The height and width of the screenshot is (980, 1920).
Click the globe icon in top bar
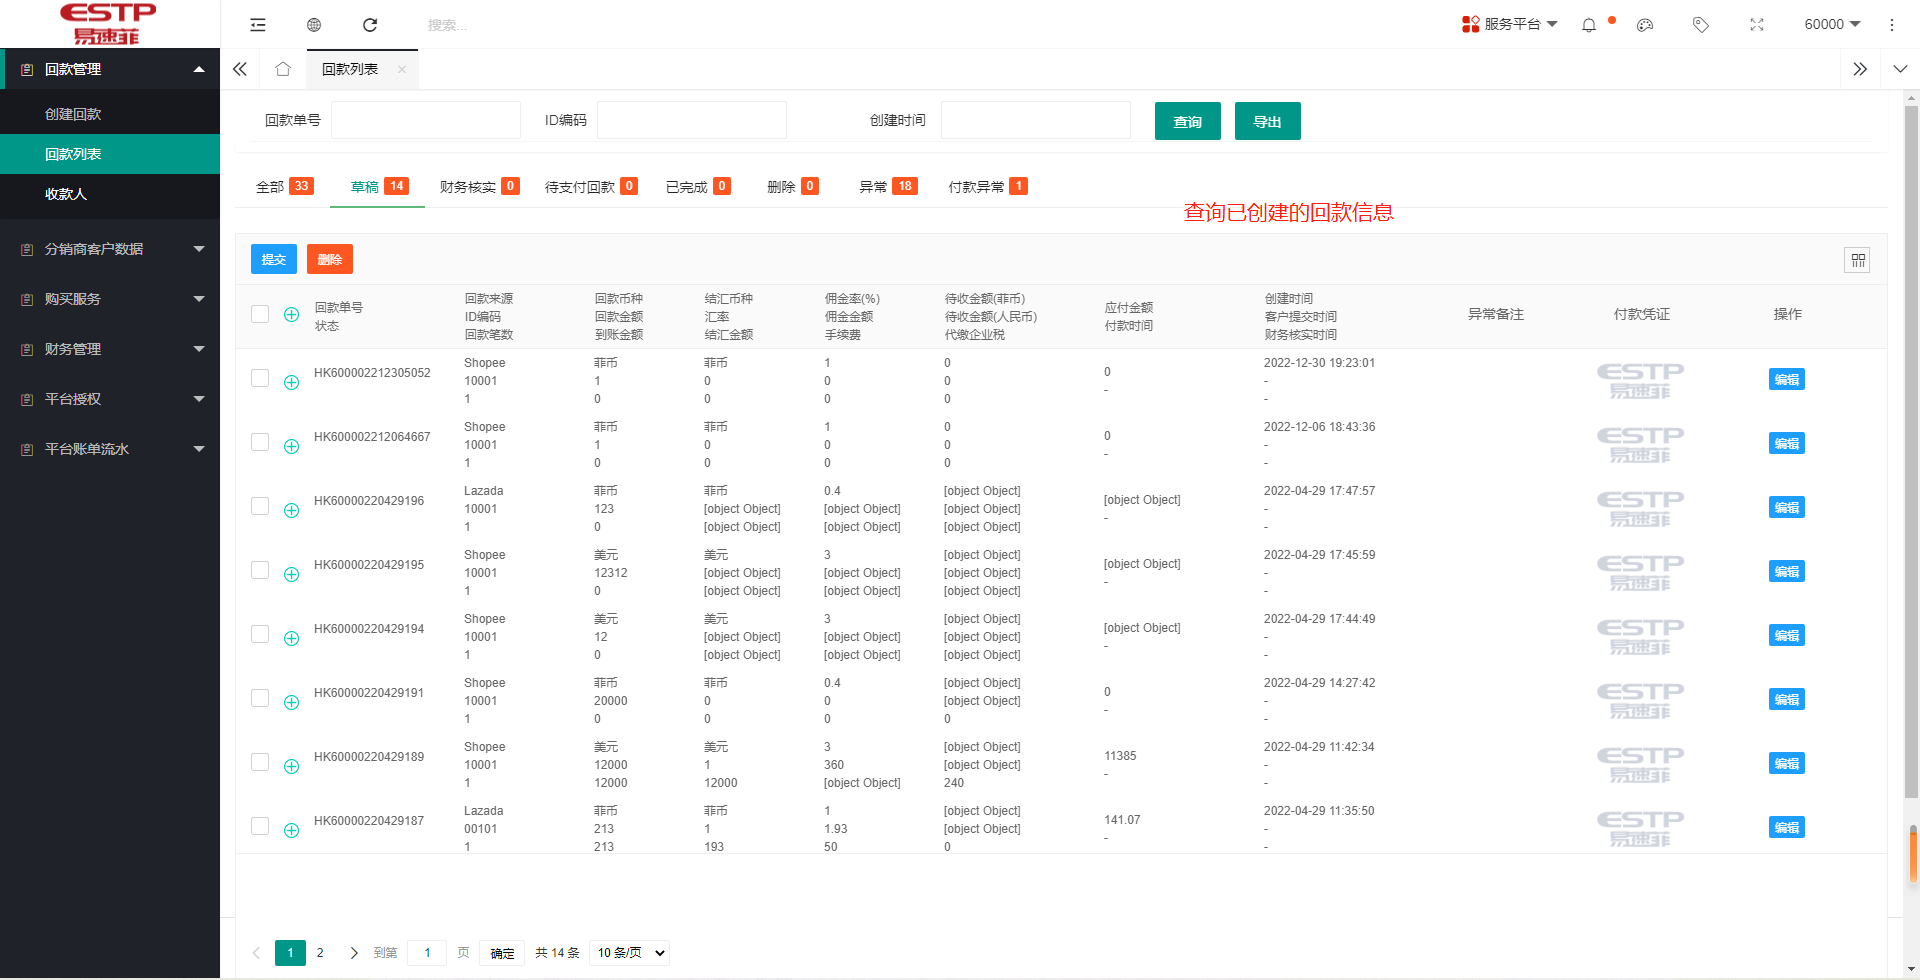pos(314,25)
